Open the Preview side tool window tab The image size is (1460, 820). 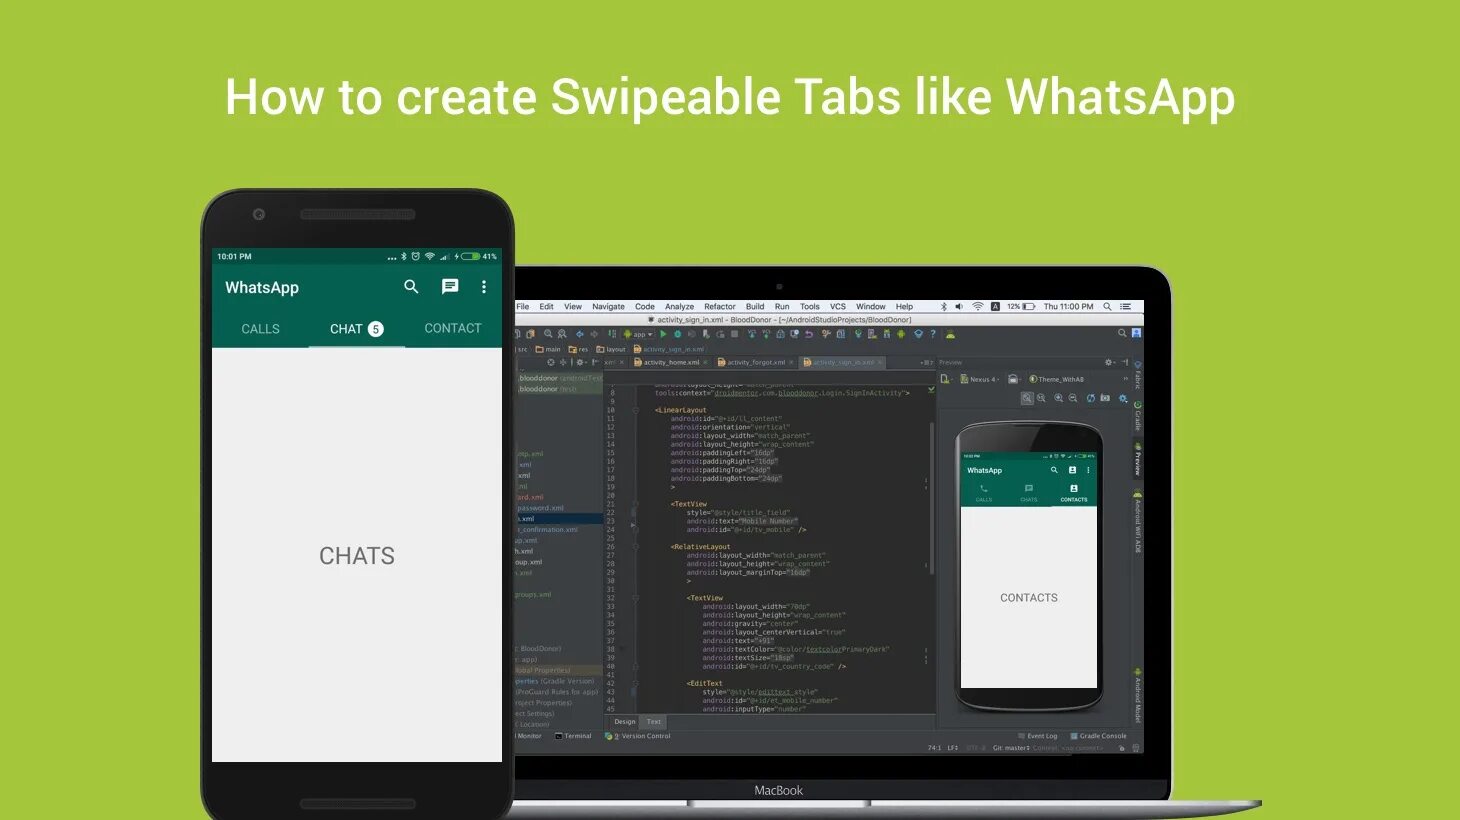click(1137, 460)
